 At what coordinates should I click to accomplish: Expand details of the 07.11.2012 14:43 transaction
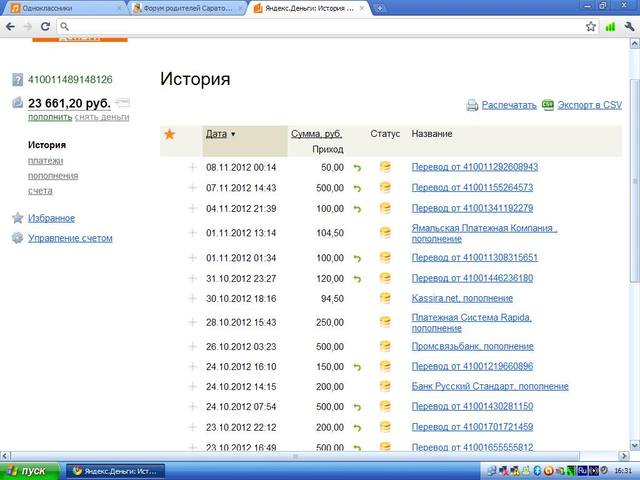pos(192,188)
